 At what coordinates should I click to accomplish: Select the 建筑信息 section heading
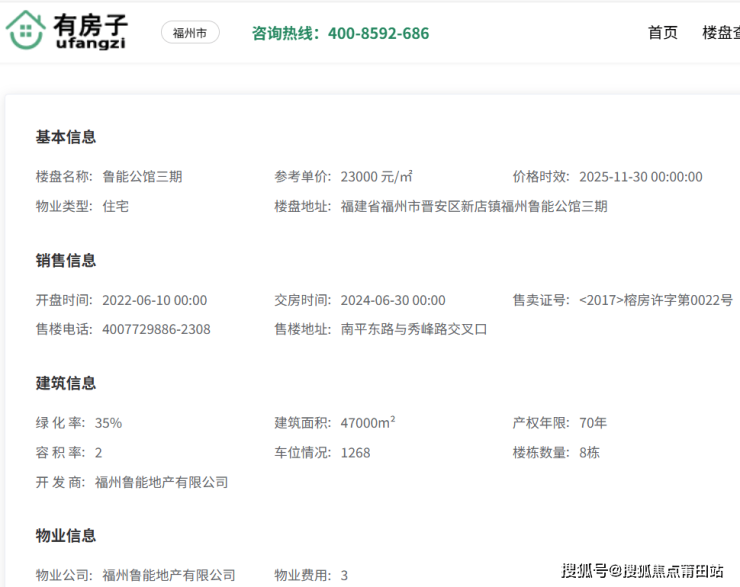point(66,383)
